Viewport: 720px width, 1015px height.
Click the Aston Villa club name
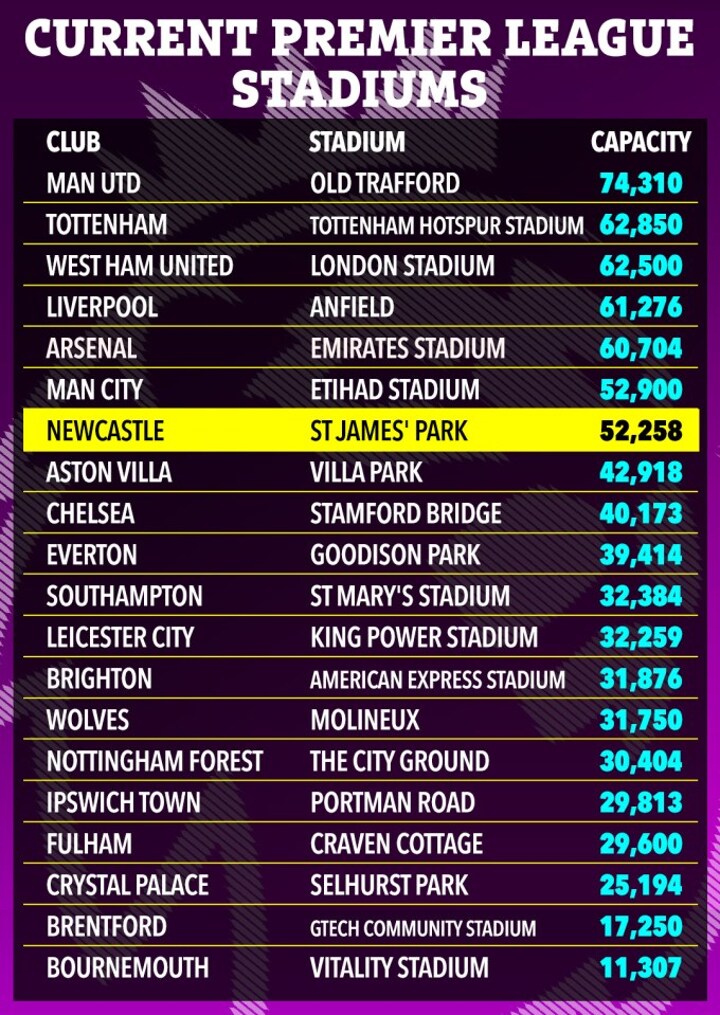click(108, 473)
